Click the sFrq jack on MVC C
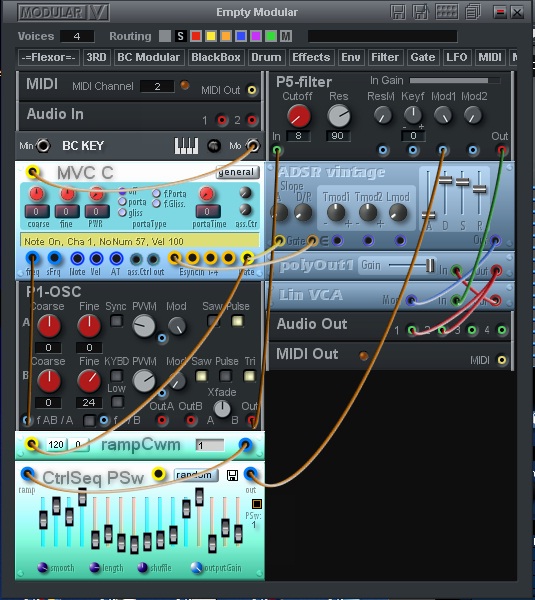 55,258
